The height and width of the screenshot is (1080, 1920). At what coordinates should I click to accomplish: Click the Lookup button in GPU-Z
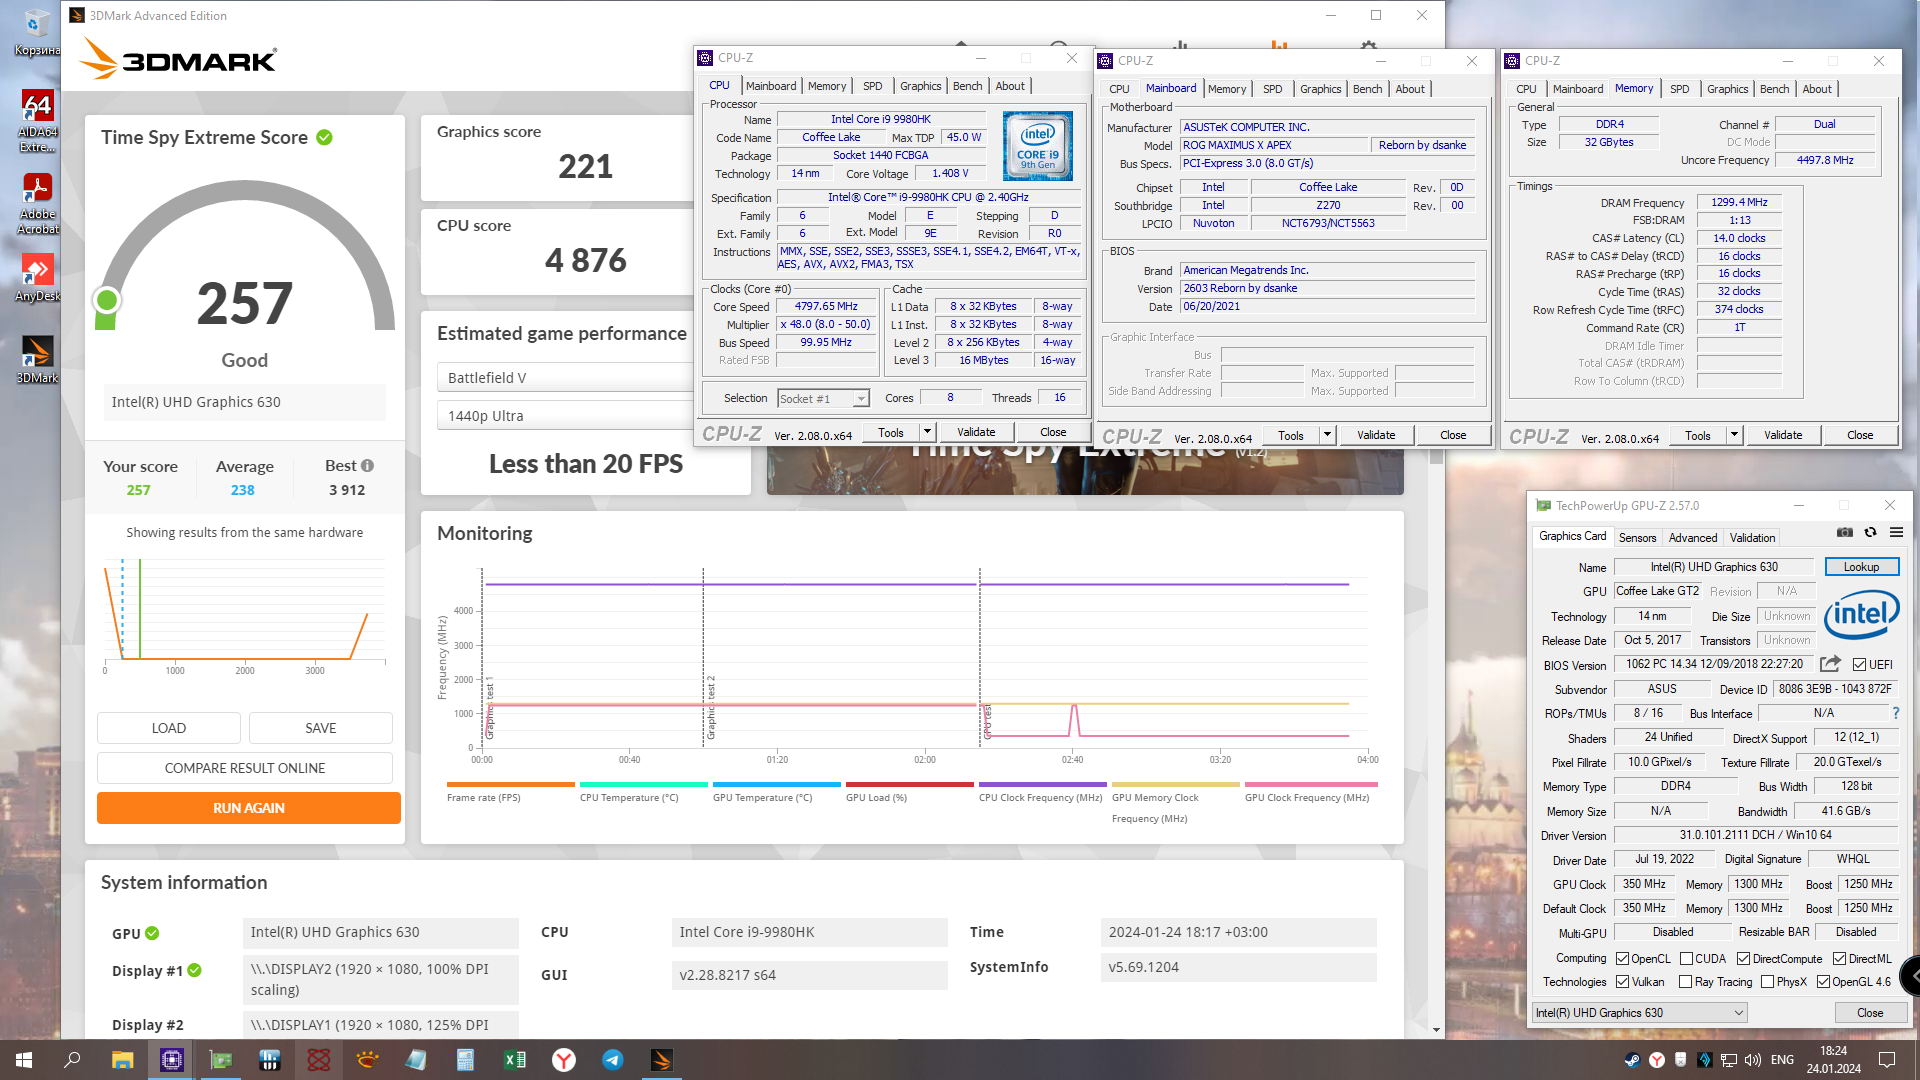[x=1861, y=567]
